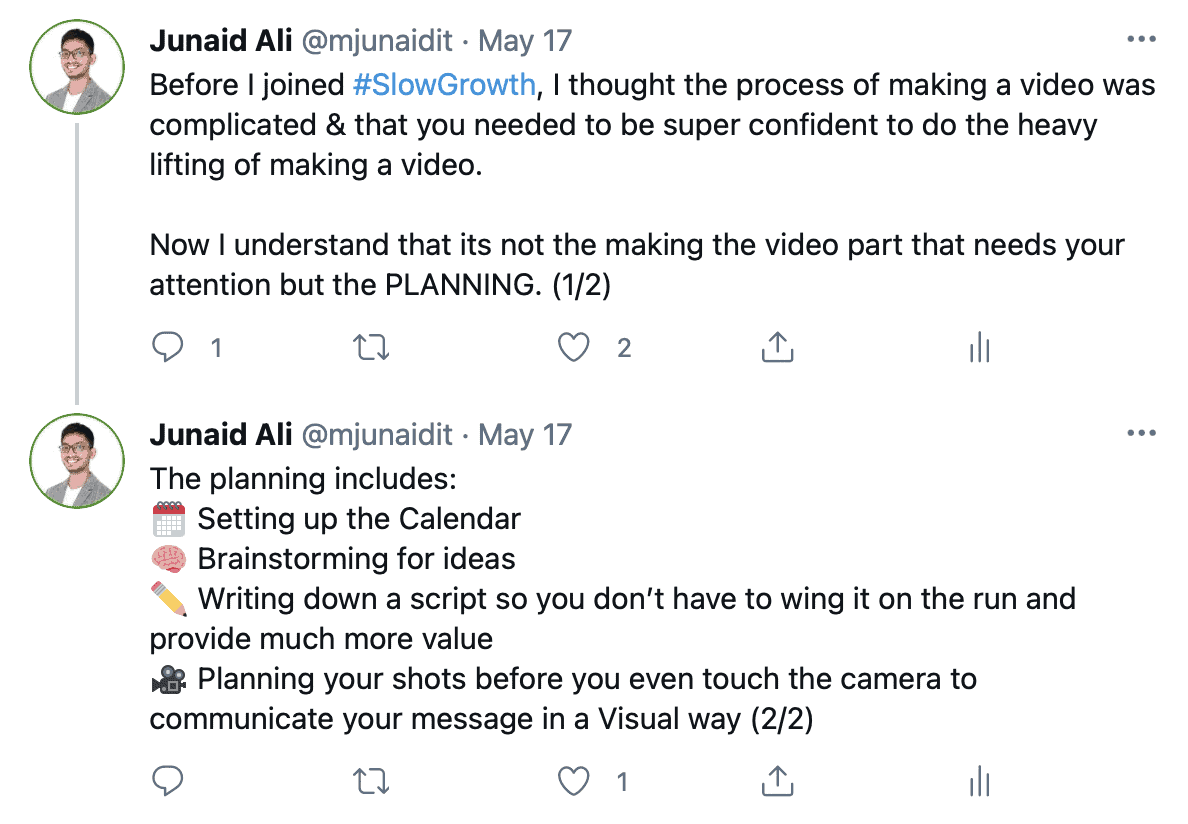This screenshot has height=824, width=1188.
Task: View analytics of the first tweet
Action: [x=979, y=348]
